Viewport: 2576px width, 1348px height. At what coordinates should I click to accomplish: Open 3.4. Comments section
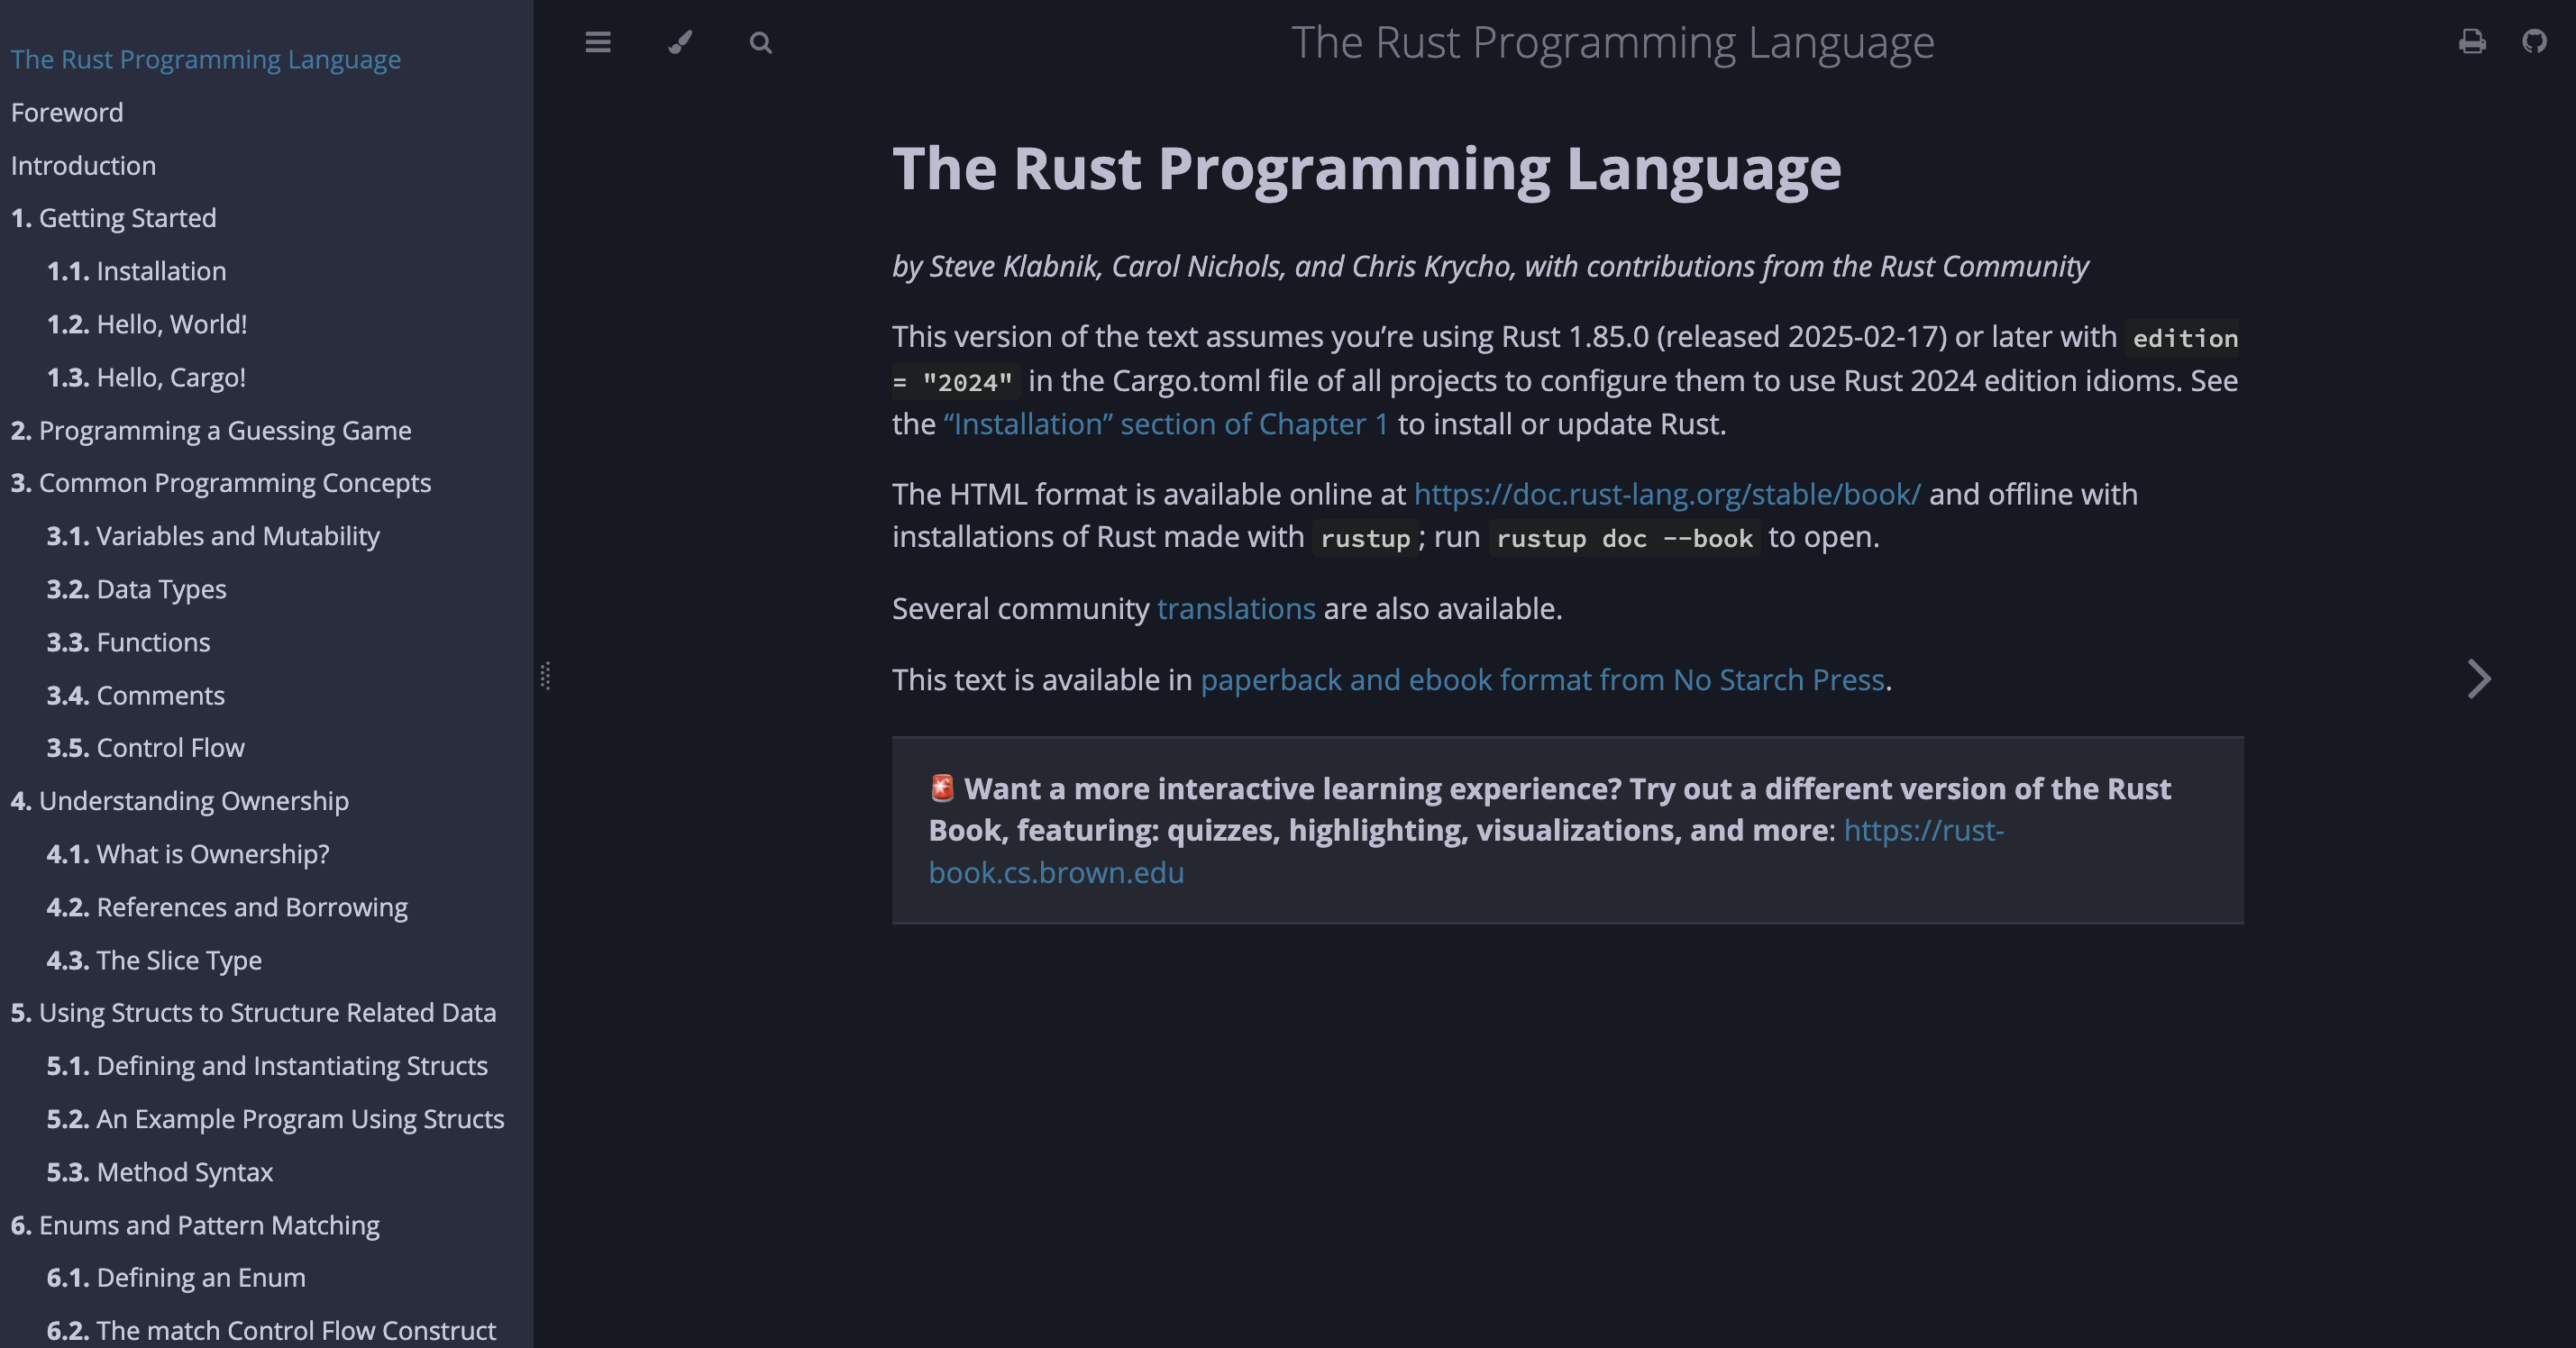[136, 695]
